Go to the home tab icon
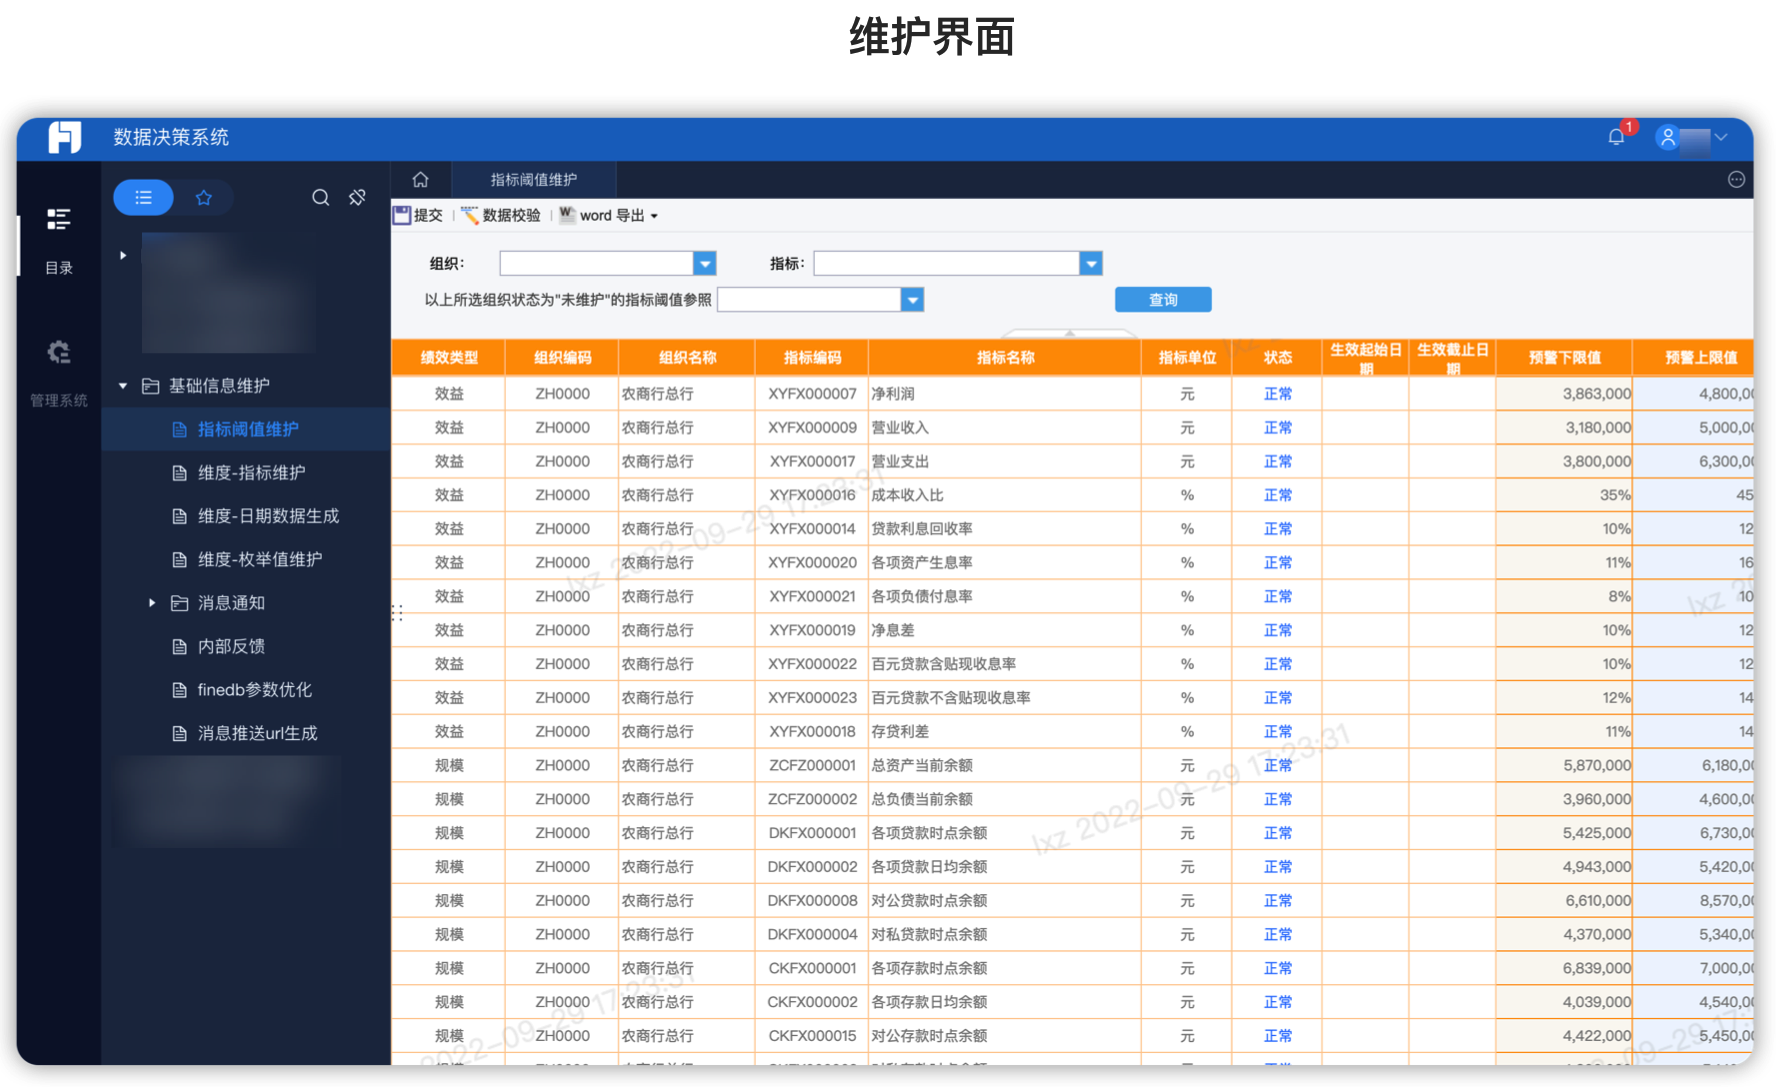1778x1092 pixels. (x=421, y=180)
